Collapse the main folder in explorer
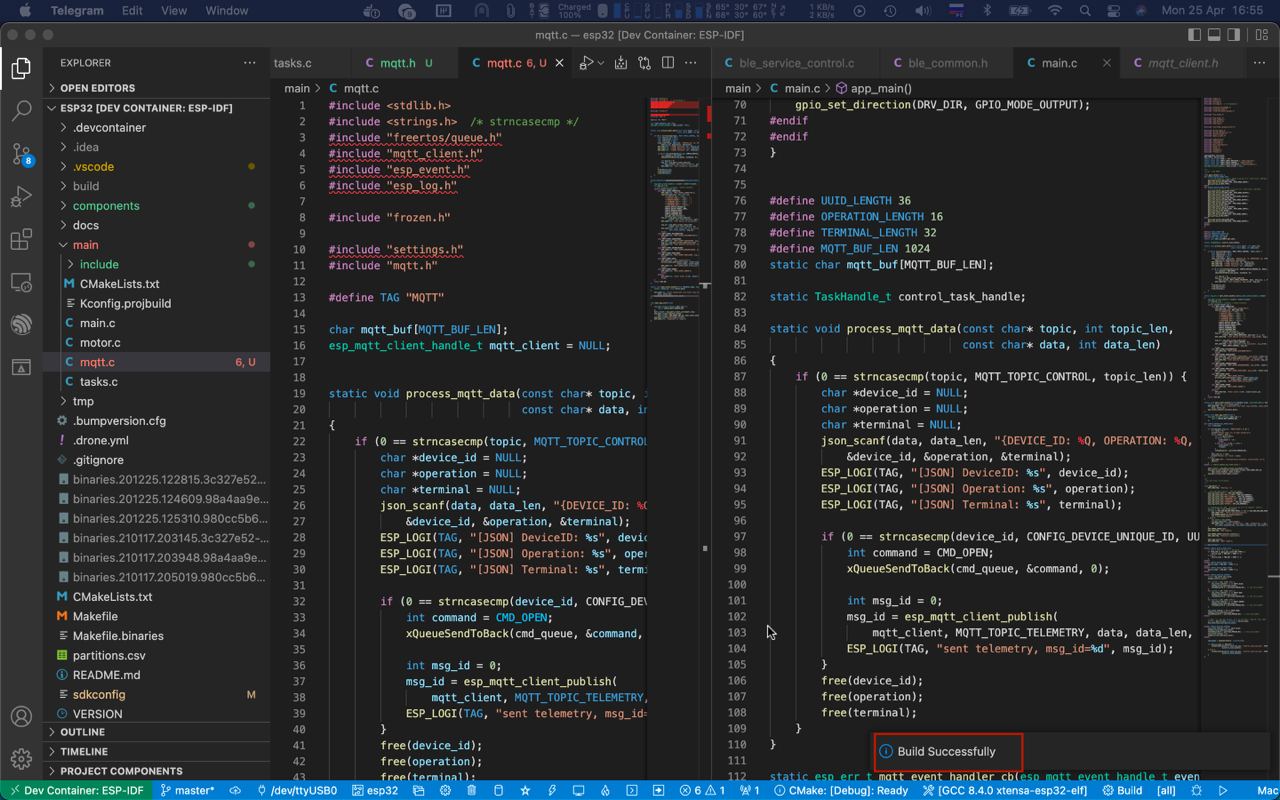Viewport: 1280px width, 800px height. (85, 245)
